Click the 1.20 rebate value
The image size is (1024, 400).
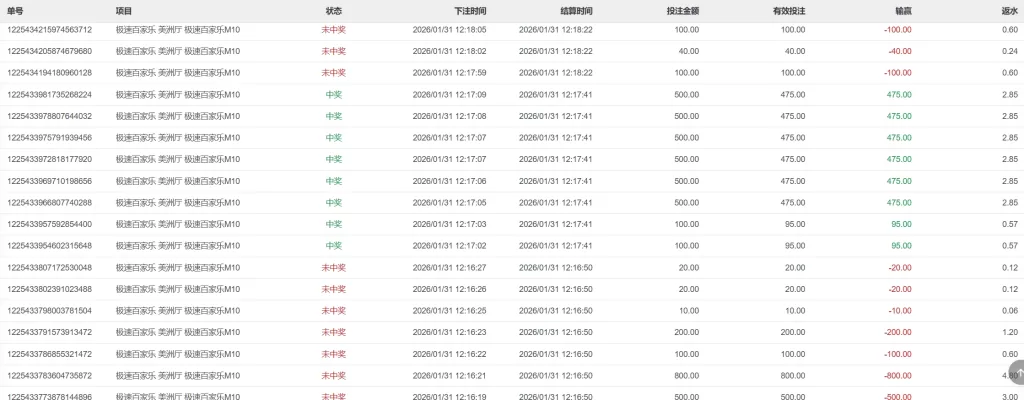(x=1010, y=332)
